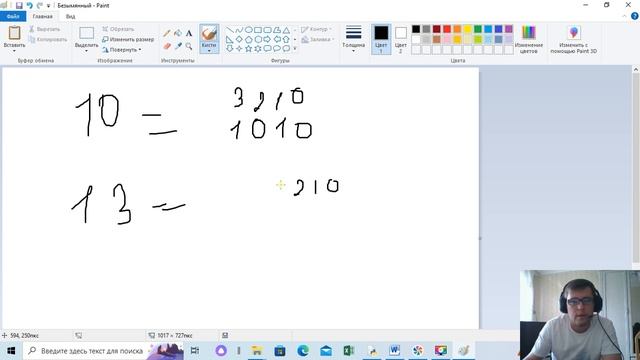Select the Magnifier tool
Viewport: 640px width, 360px height.
click(x=189, y=46)
